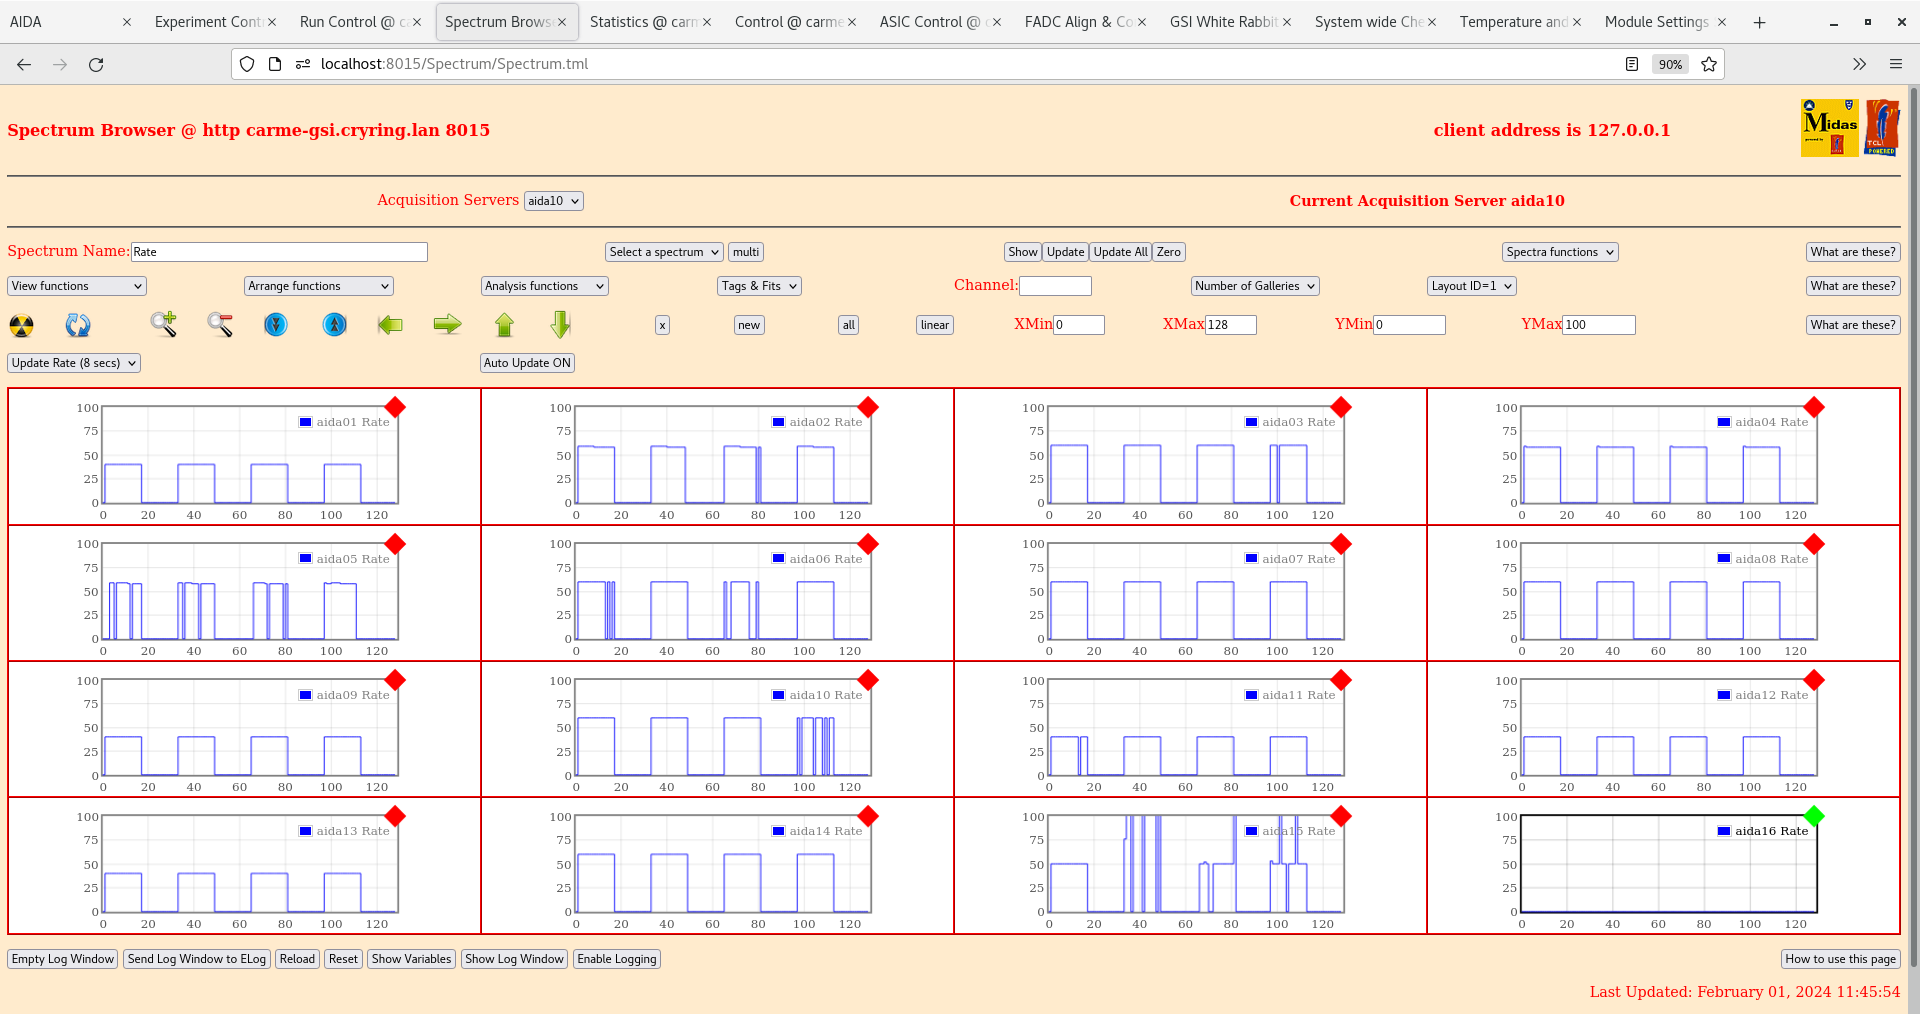Screen dimensions: 1920x1014
Task: Open the Analysis functions dropdown
Action: (x=544, y=286)
